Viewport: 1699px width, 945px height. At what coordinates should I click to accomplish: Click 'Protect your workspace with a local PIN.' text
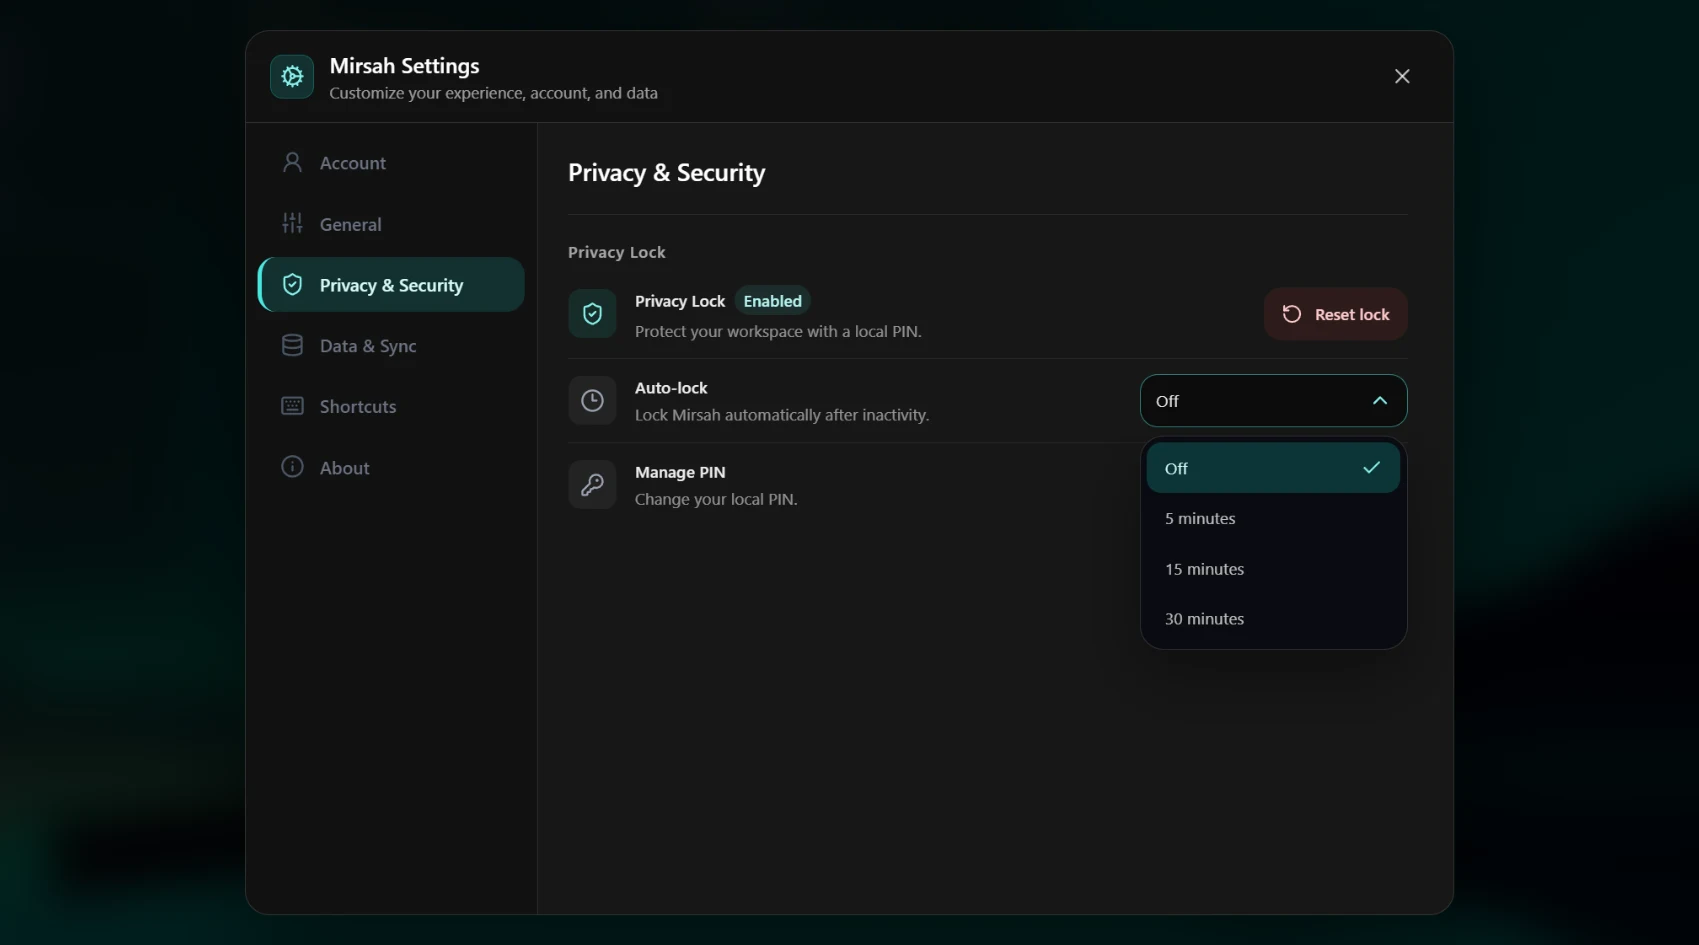(778, 331)
